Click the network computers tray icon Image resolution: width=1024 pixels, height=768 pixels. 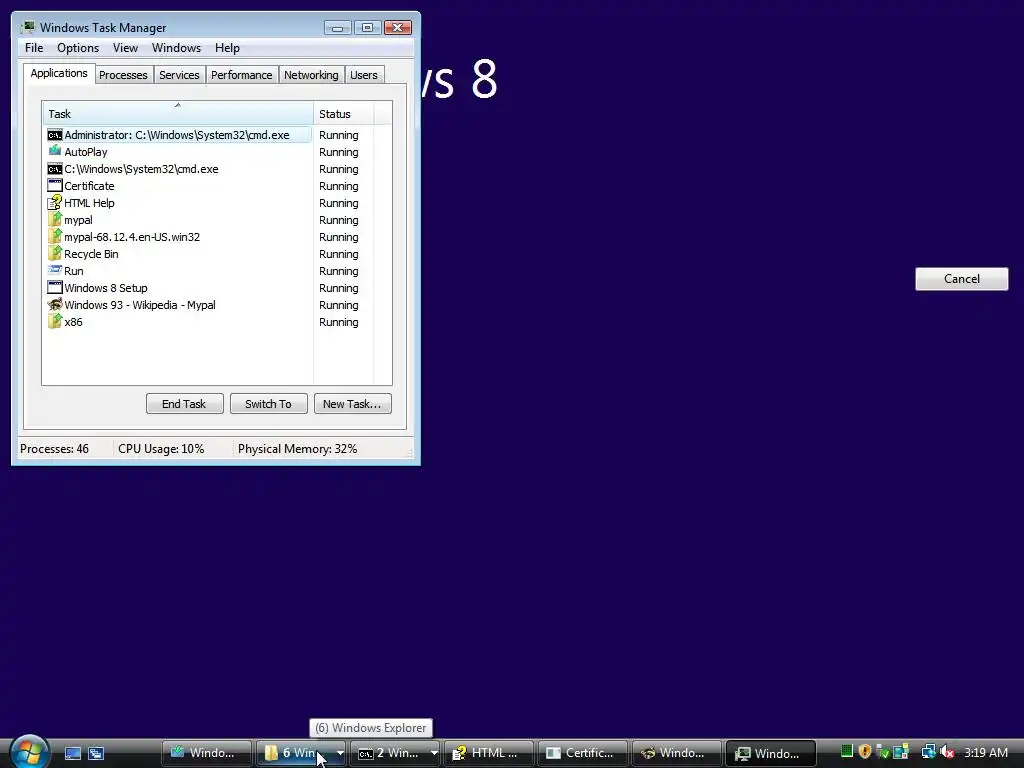pos(928,752)
